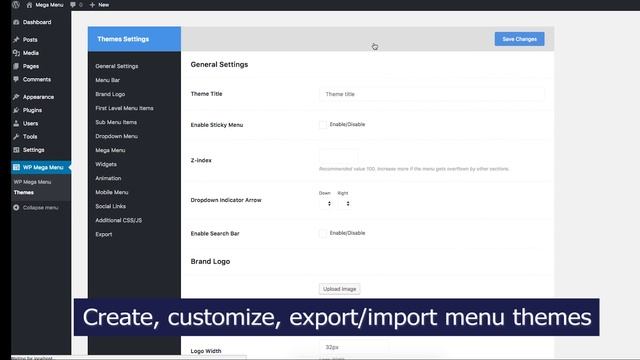Open Menu Bar settings tab

[108, 80]
